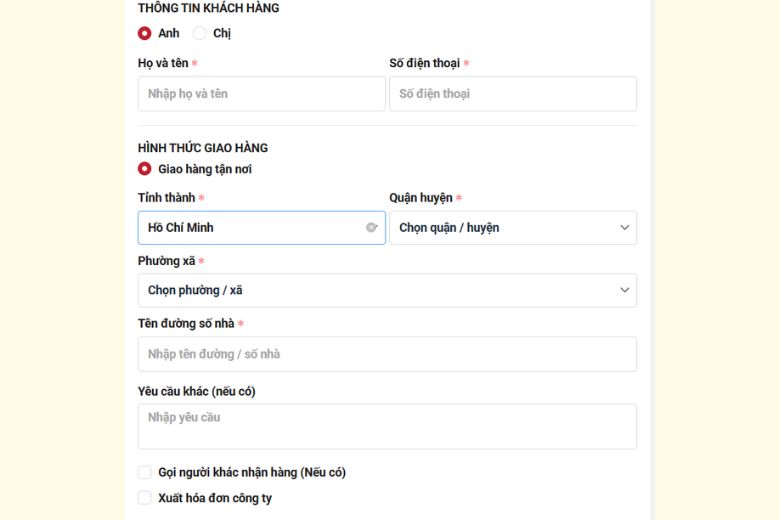Tick the Xuất hóa đơn công ty checkbox

145,498
